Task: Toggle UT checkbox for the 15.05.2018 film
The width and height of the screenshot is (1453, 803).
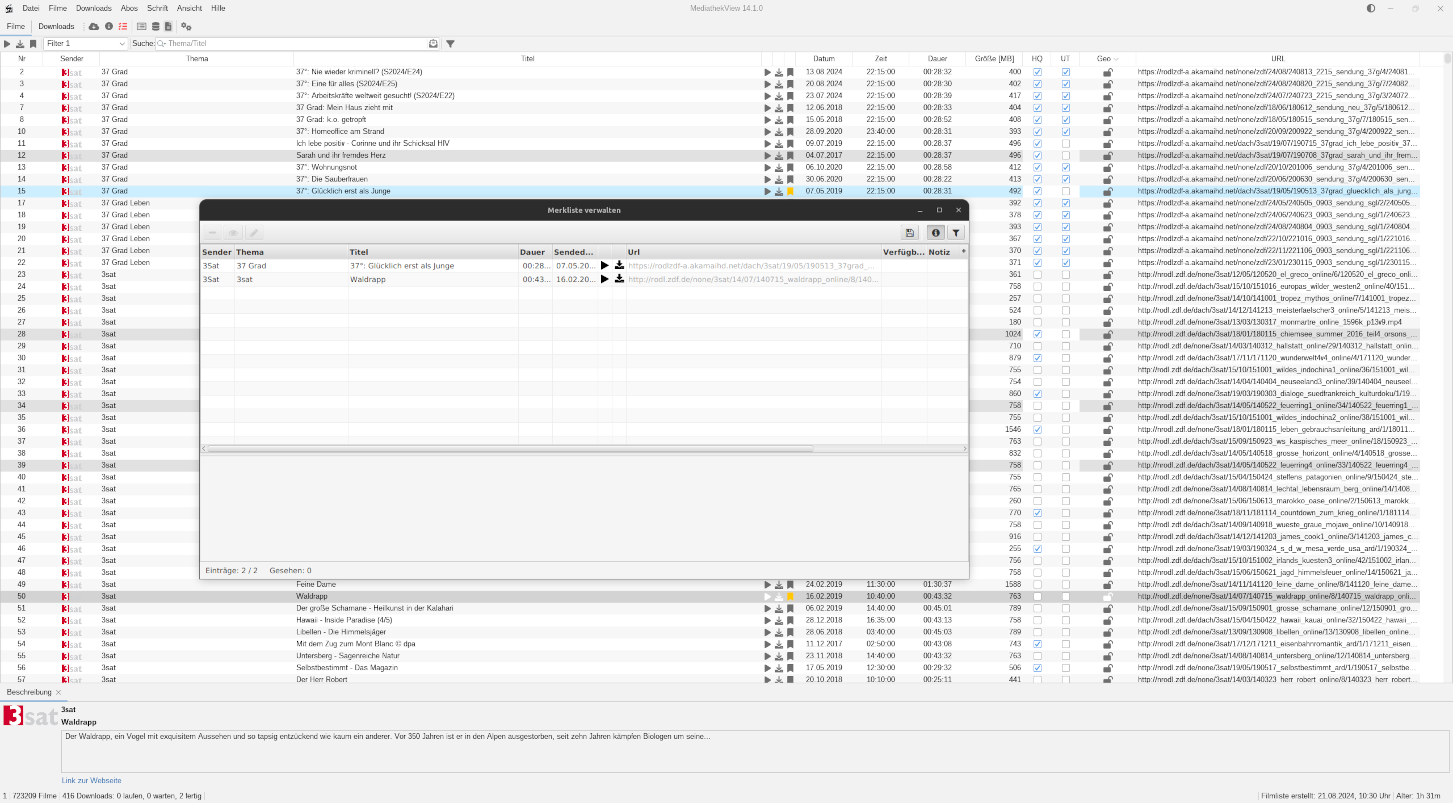Action: [x=1066, y=119]
